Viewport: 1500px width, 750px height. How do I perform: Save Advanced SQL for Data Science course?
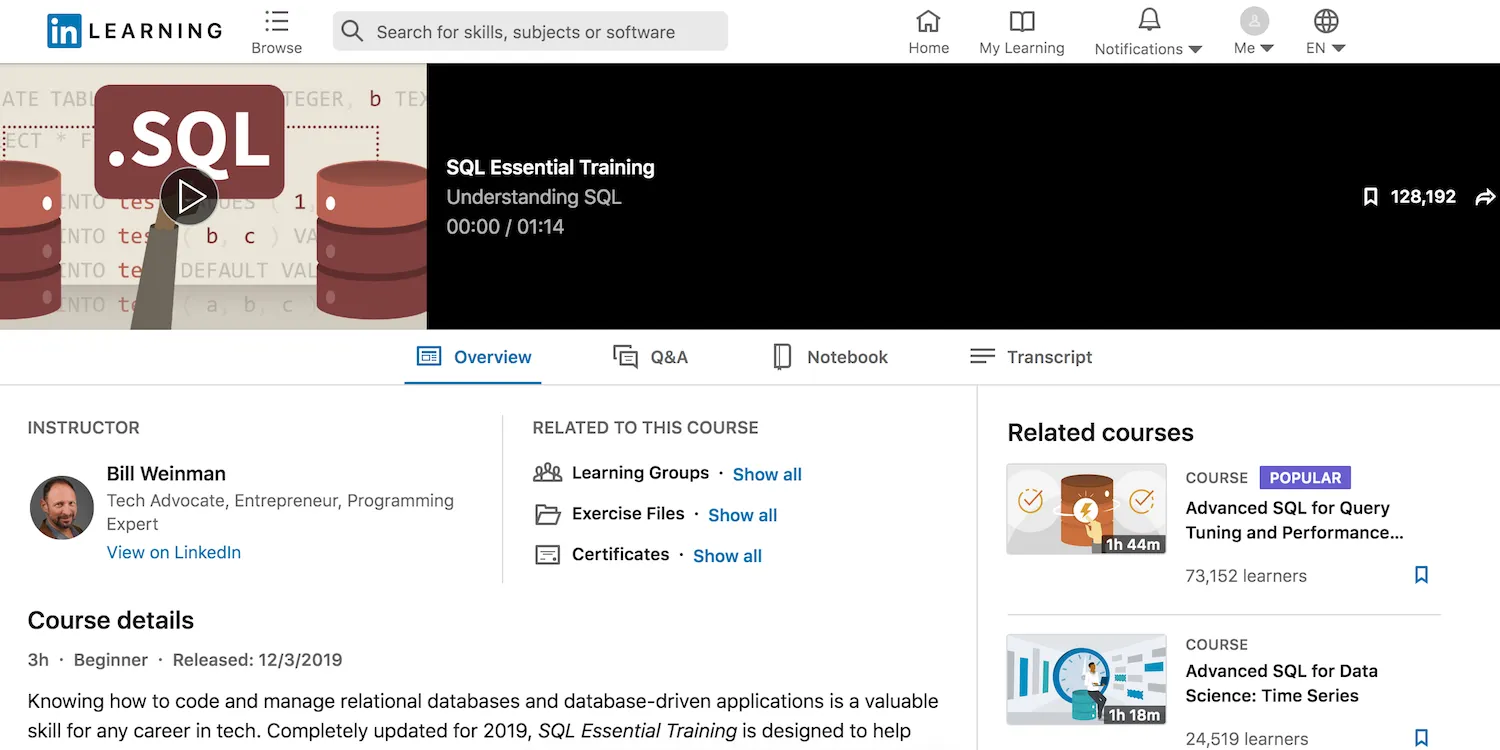pos(1421,738)
